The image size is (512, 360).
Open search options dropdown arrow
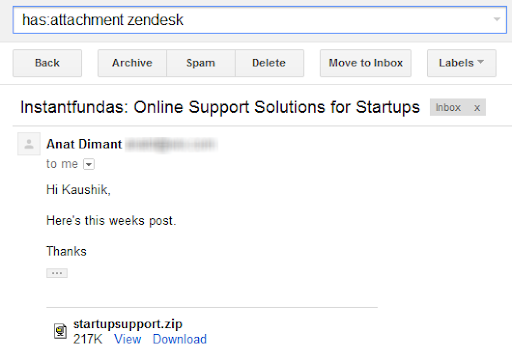pyautogui.click(x=497, y=19)
